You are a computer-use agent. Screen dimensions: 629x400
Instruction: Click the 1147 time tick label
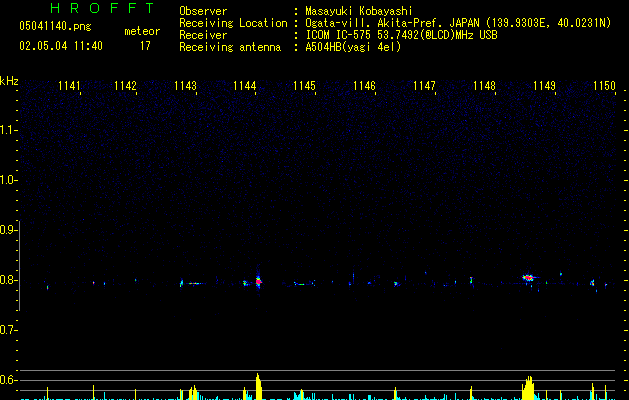tap(424, 86)
